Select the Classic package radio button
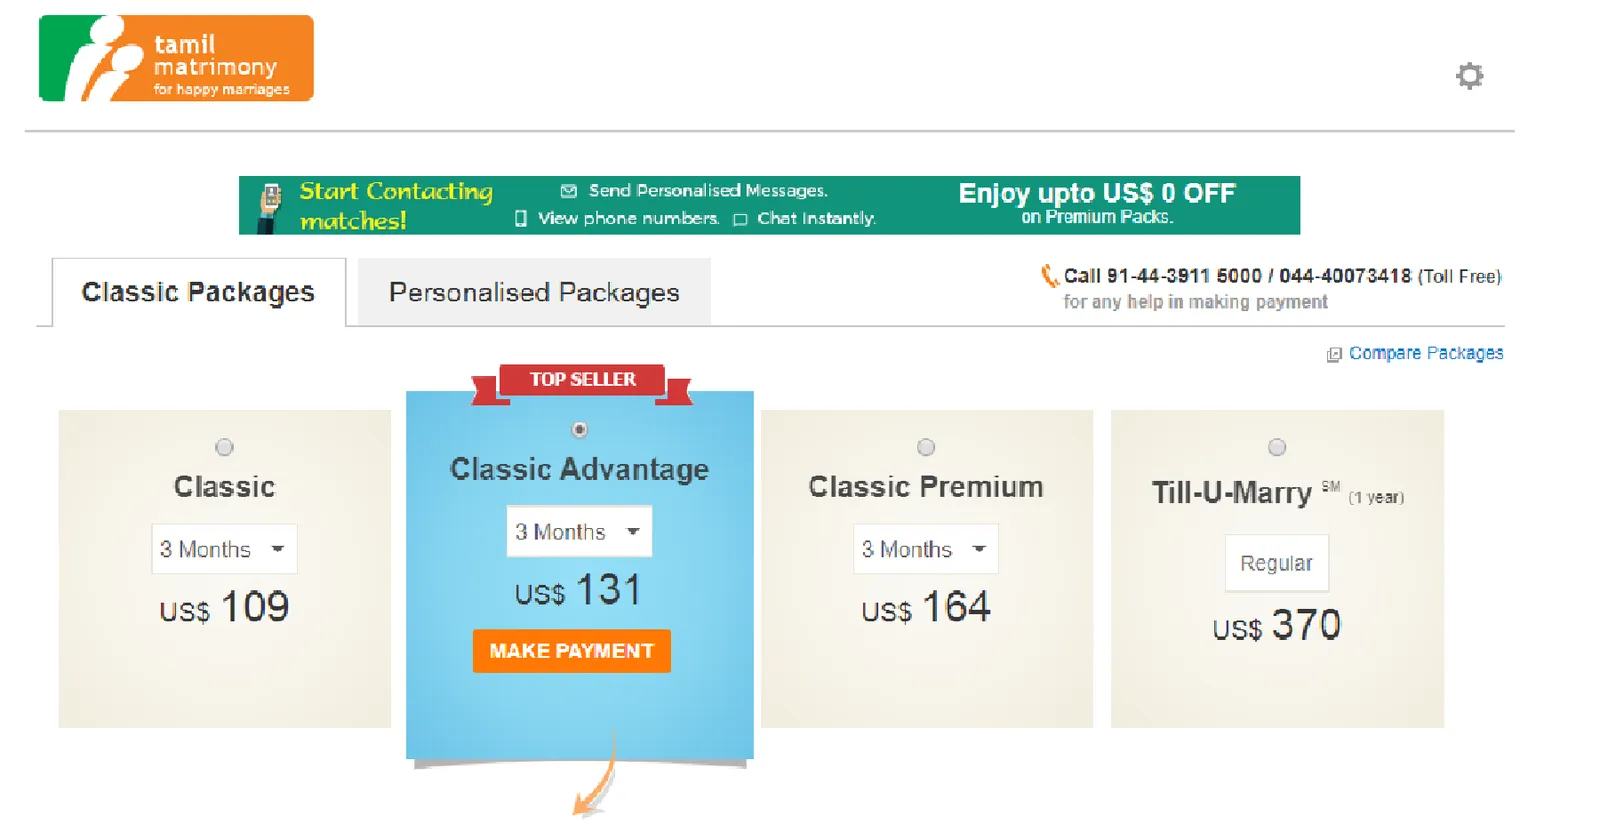Viewport: 1600px width, 840px height. click(x=224, y=447)
